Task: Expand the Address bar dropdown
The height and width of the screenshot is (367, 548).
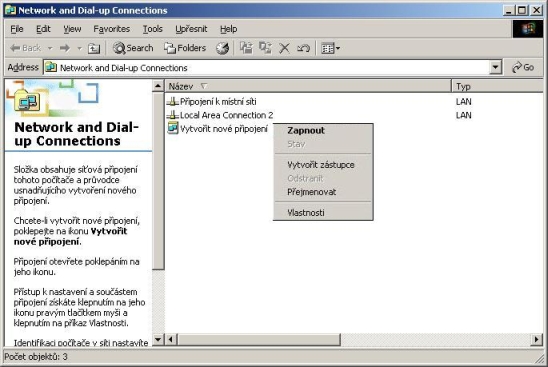Action: coord(495,67)
